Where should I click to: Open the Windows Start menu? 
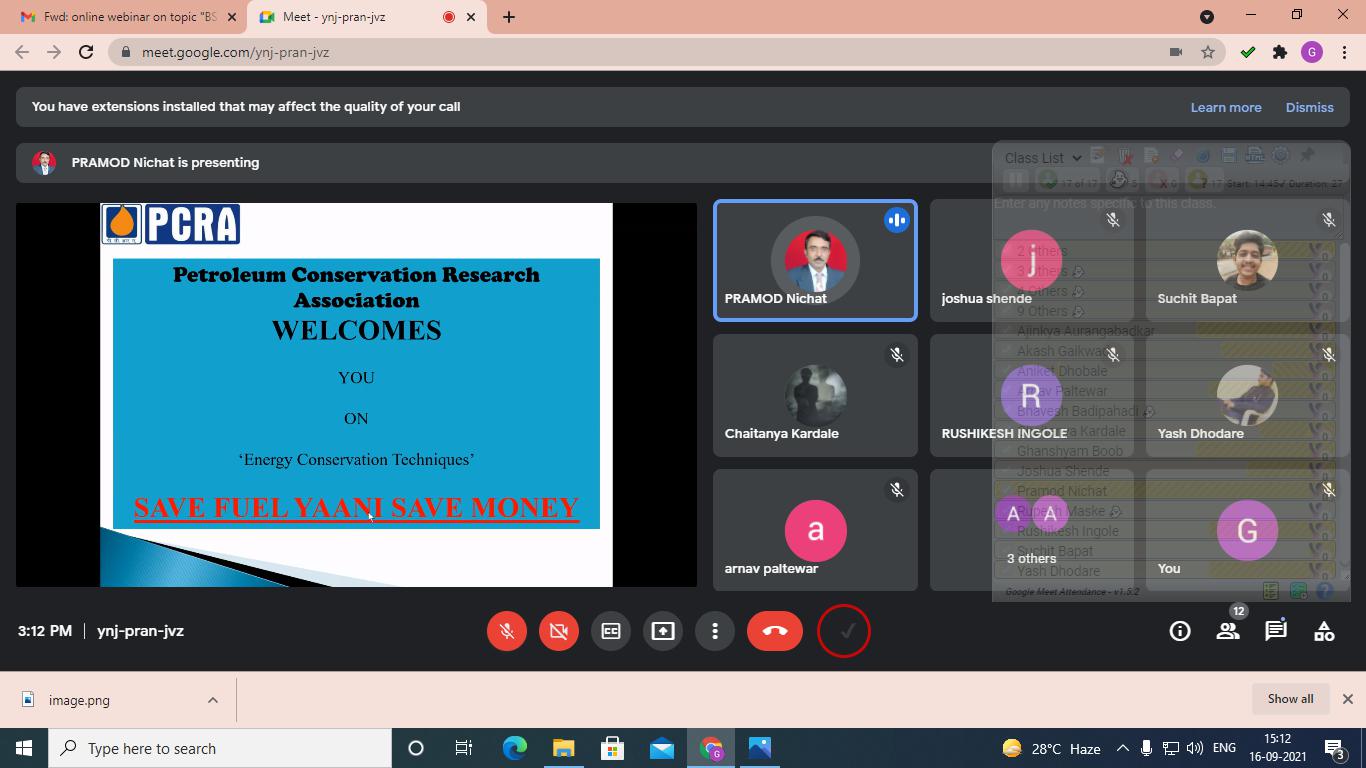[24, 748]
